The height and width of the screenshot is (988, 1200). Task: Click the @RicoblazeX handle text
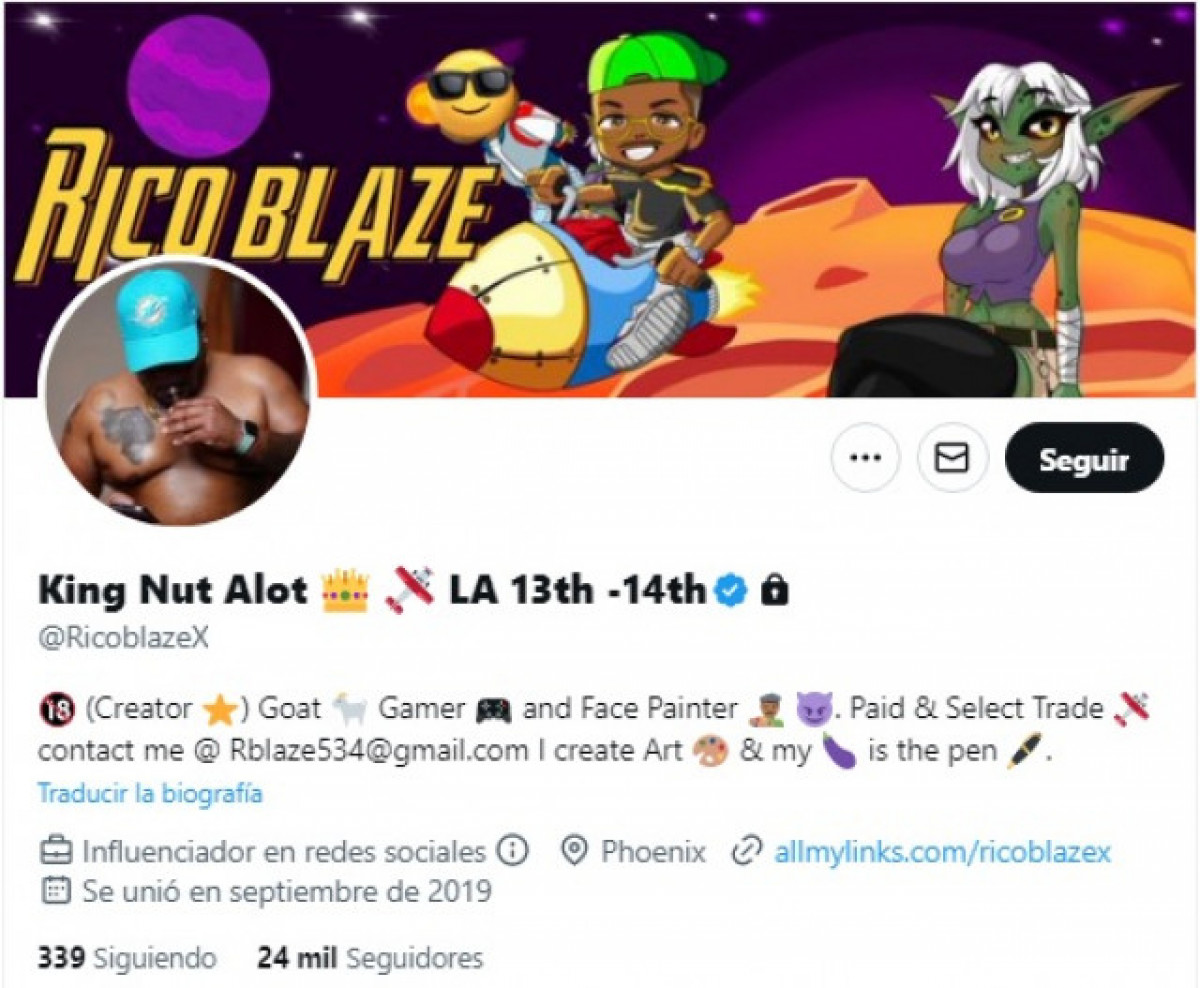(x=123, y=639)
